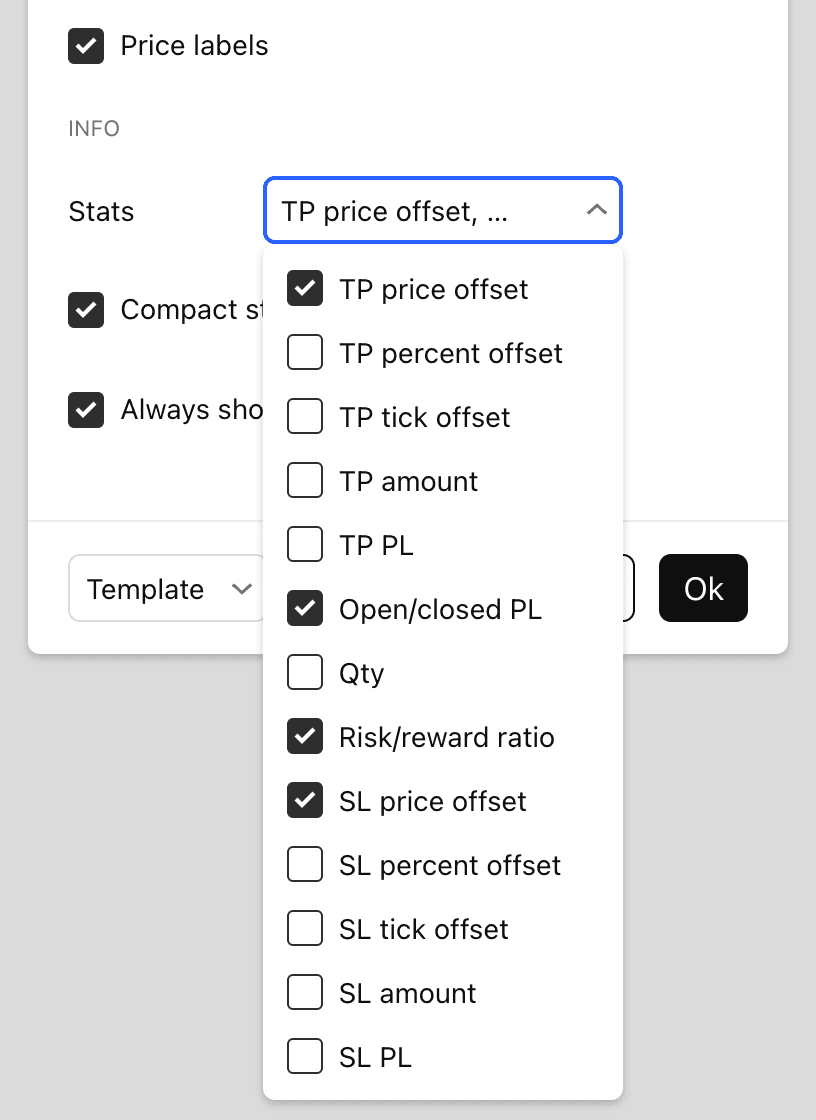Enable the Qty stat
The height and width of the screenshot is (1120, 816).
click(305, 672)
